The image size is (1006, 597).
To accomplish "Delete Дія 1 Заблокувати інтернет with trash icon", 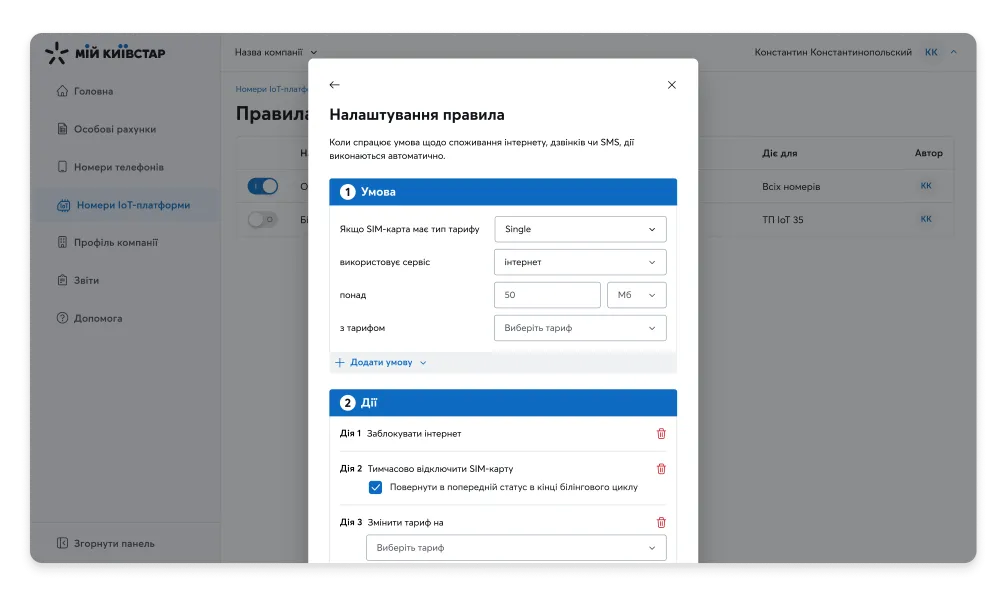I will tap(661, 433).
